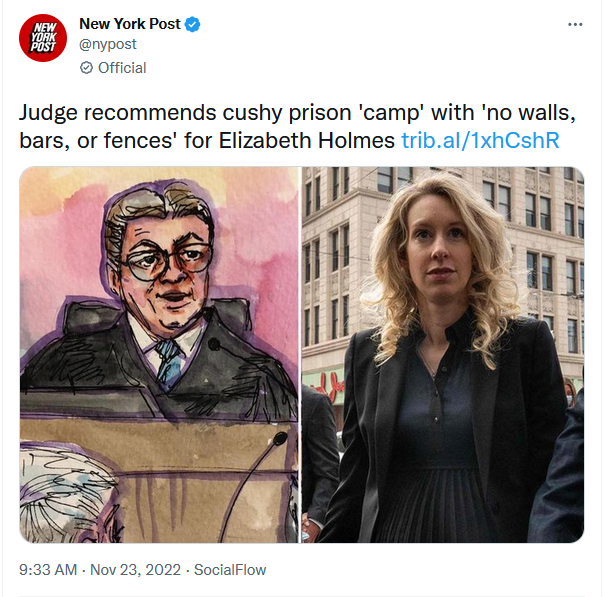Click the words Elizabeth Holmes in tweet

coord(307,140)
